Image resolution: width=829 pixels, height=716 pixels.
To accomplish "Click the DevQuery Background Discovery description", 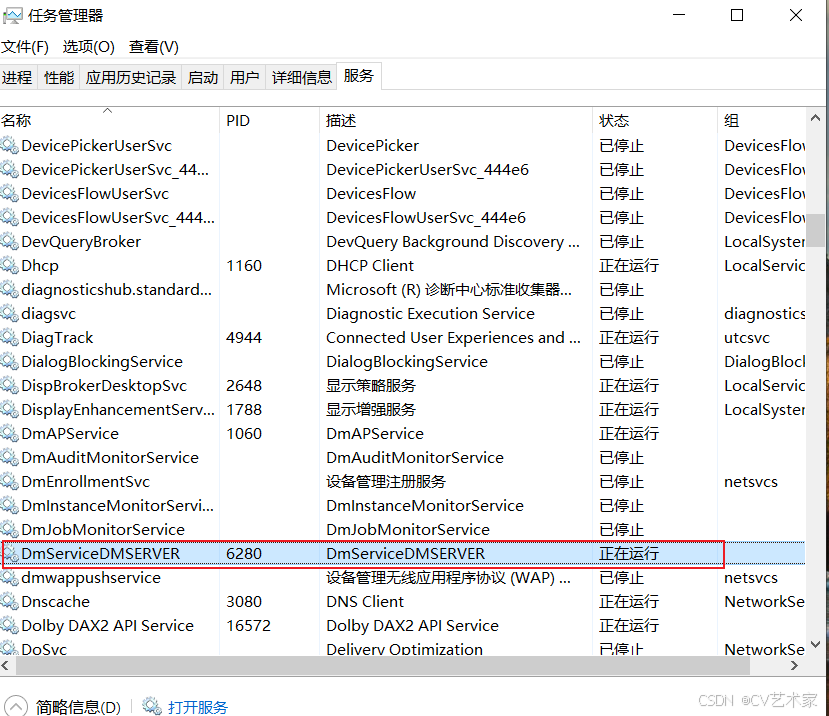I will (453, 242).
